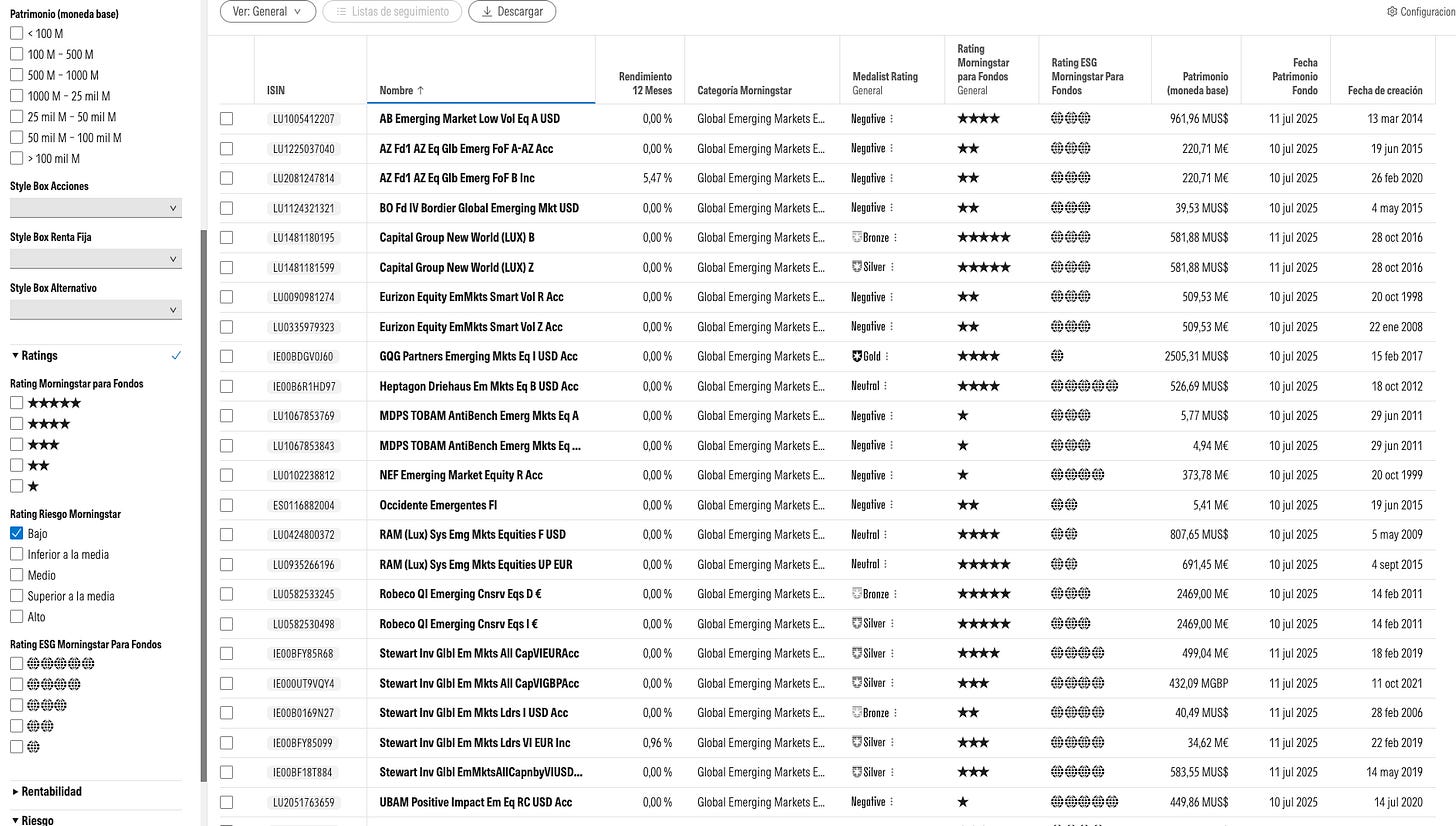Open Medalist menu for Heptagon Driehaus row
The image size is (1456, 826).
(887, 386)
